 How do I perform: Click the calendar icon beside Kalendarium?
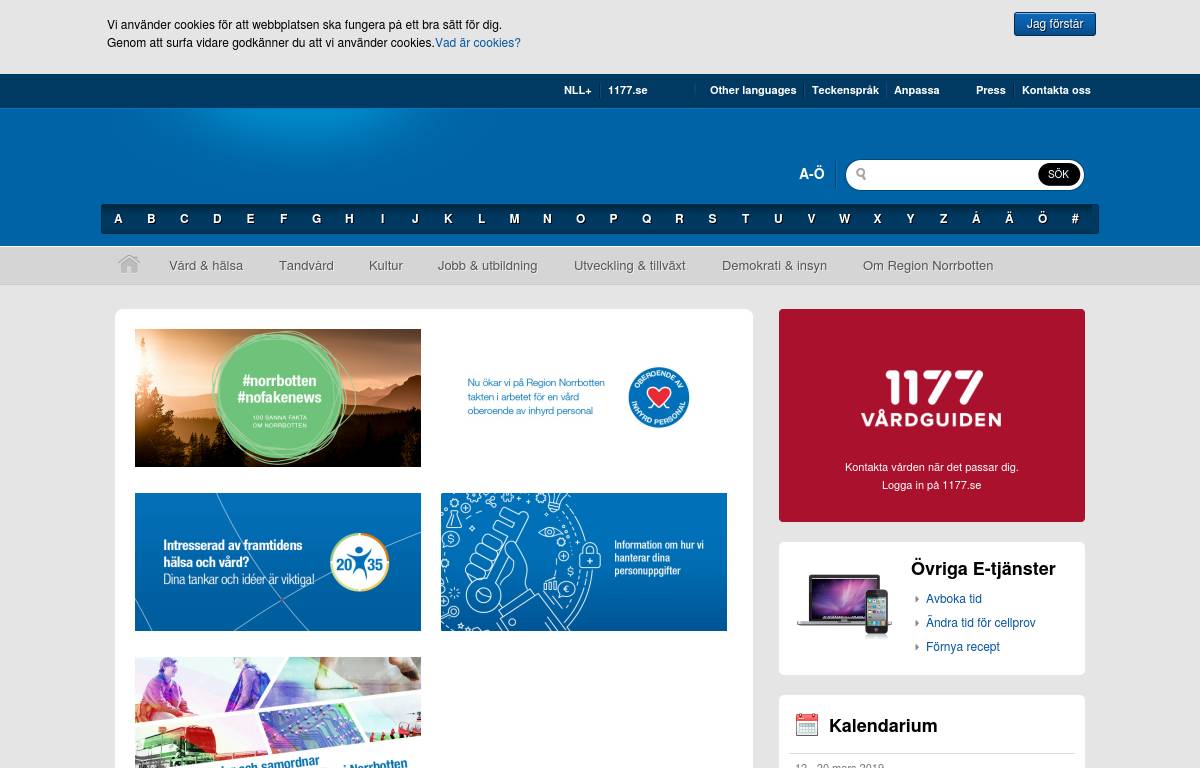[x=806, y=725]
